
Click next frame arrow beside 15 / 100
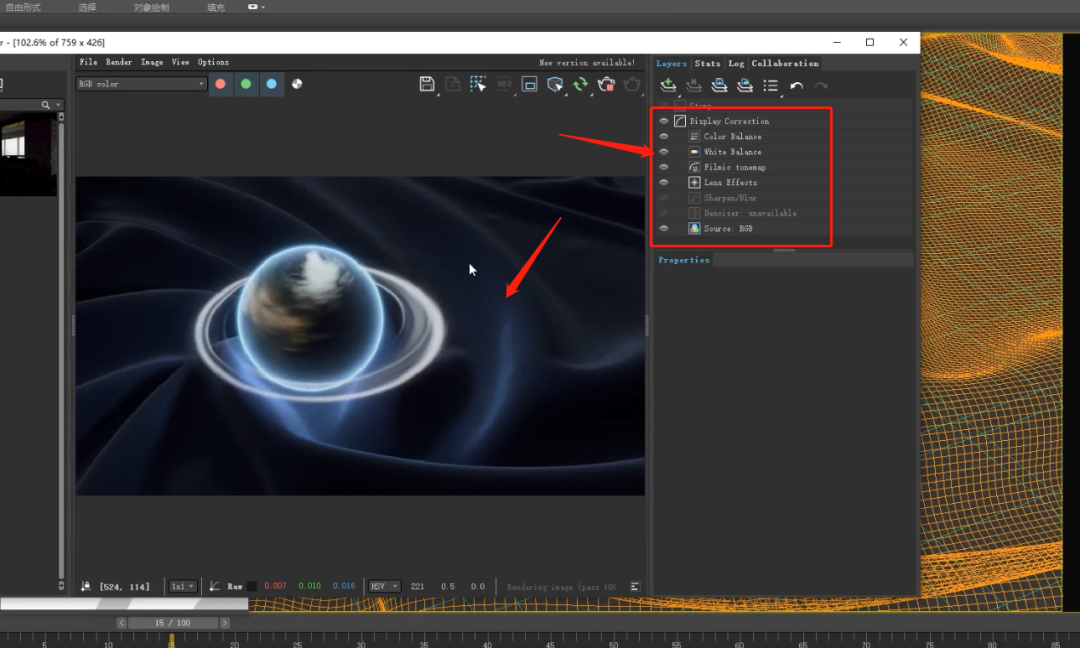coord(225,623)
